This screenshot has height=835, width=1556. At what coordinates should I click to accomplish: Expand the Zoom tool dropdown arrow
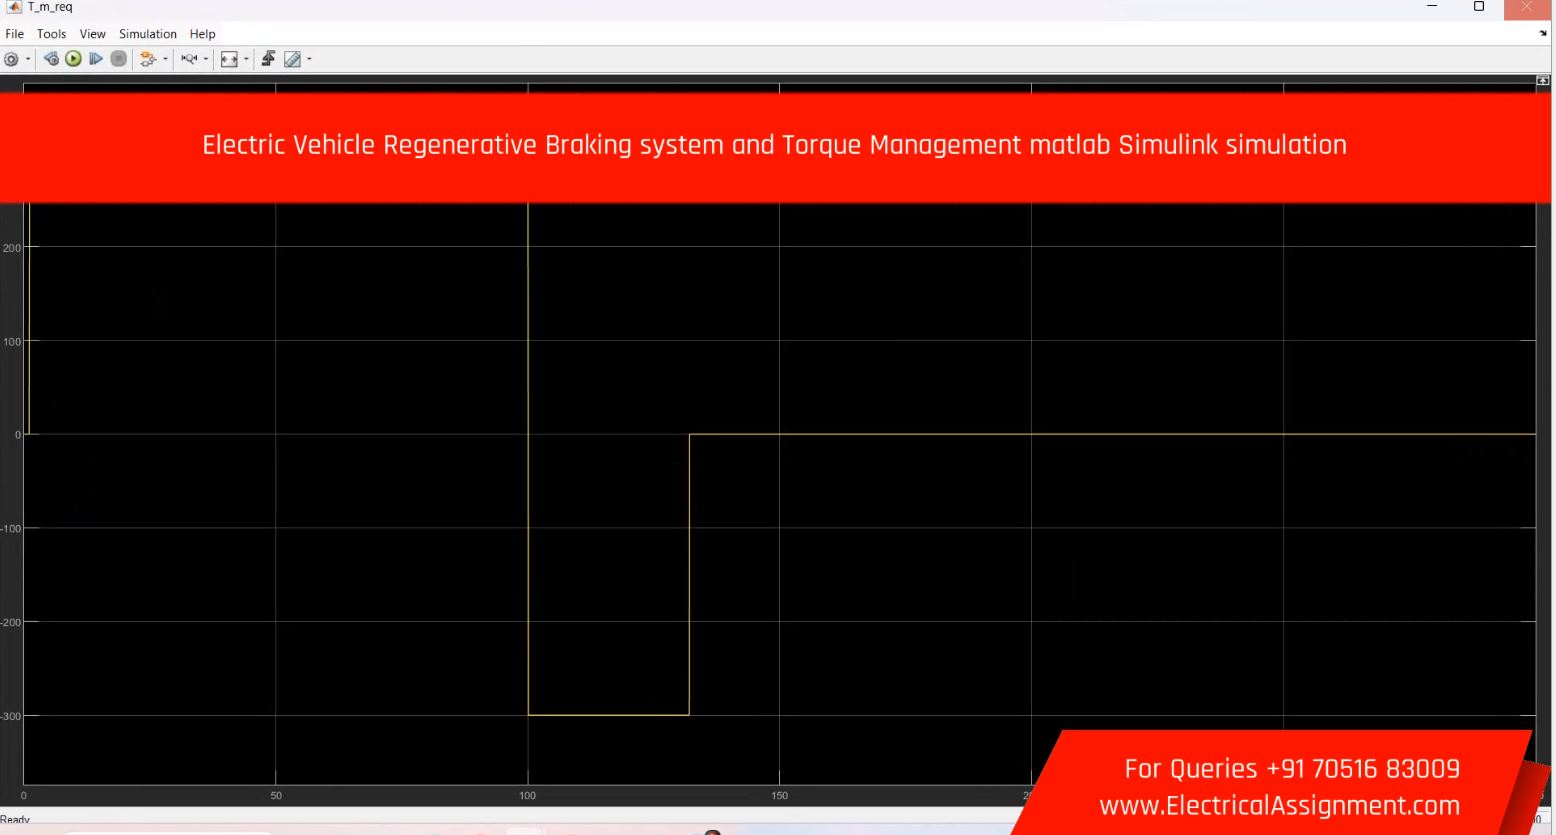point(206,59)
